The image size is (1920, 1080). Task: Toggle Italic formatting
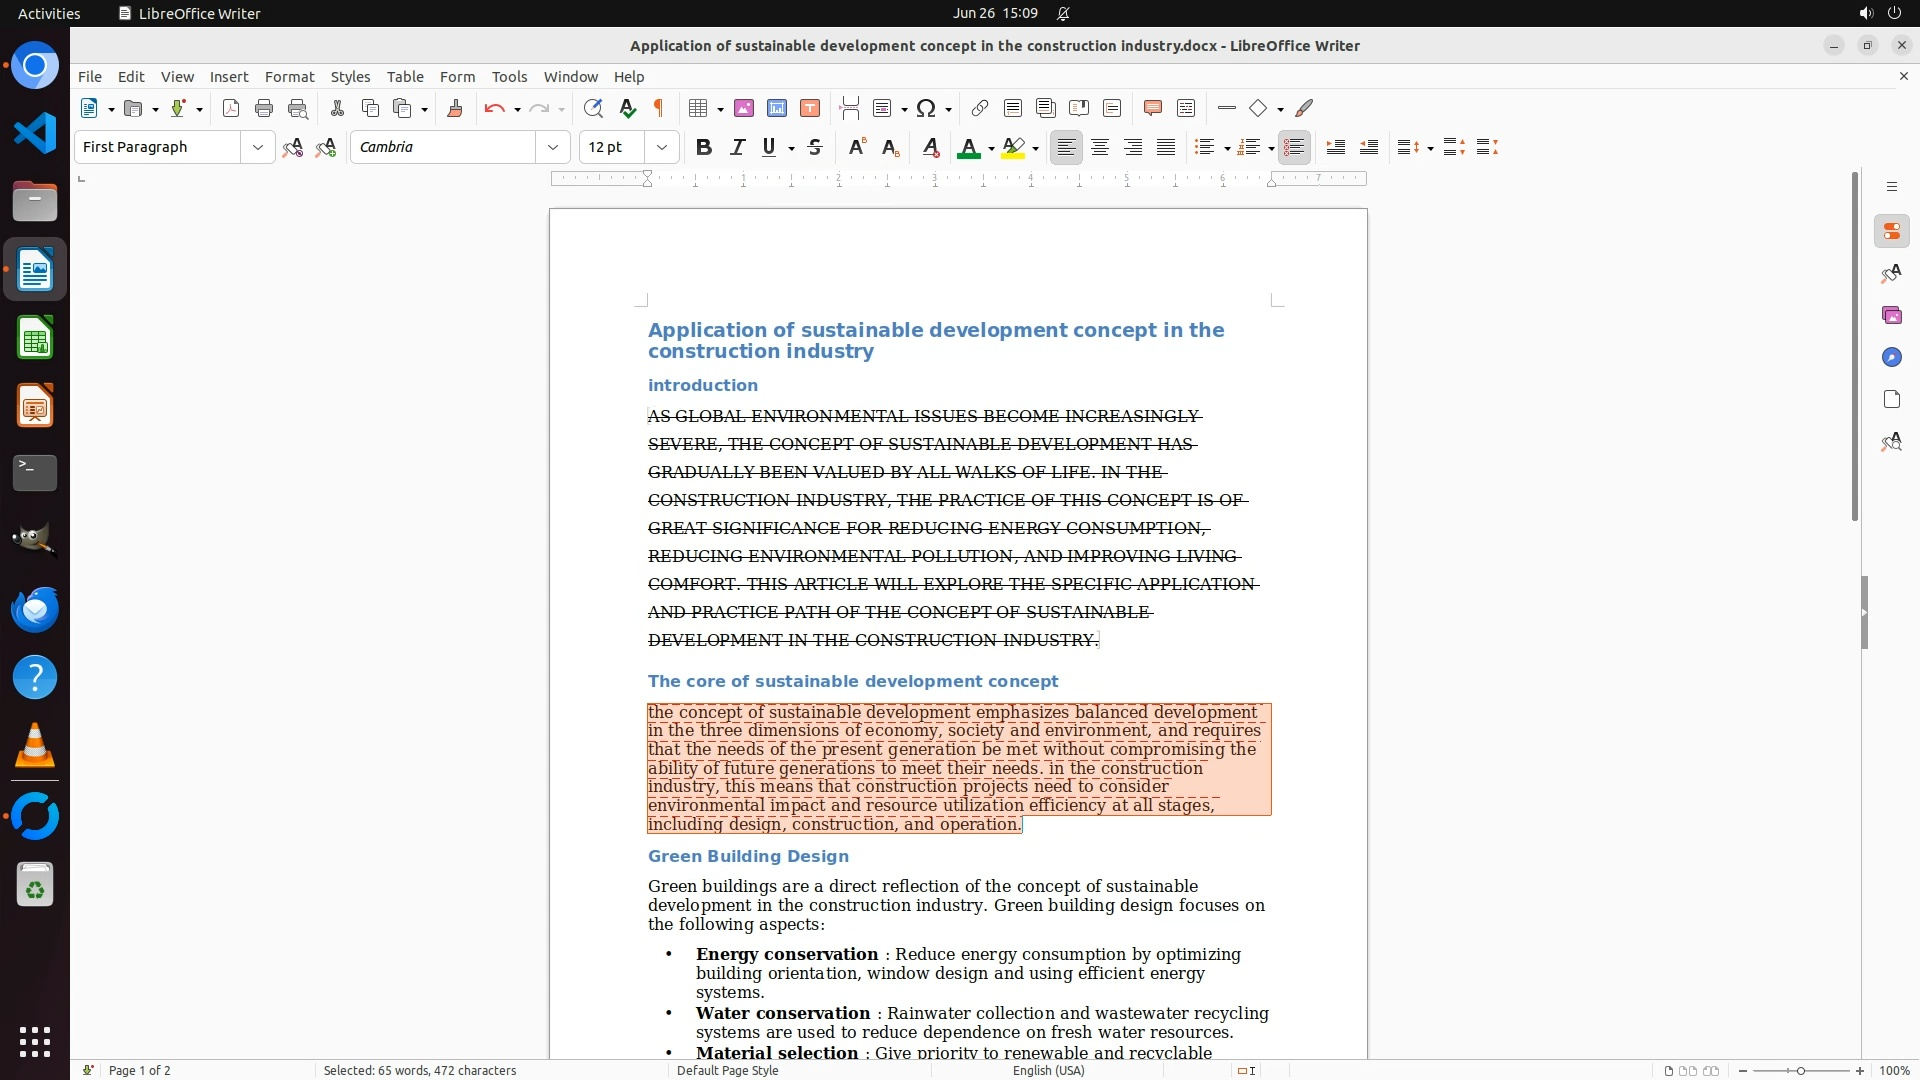738,148
